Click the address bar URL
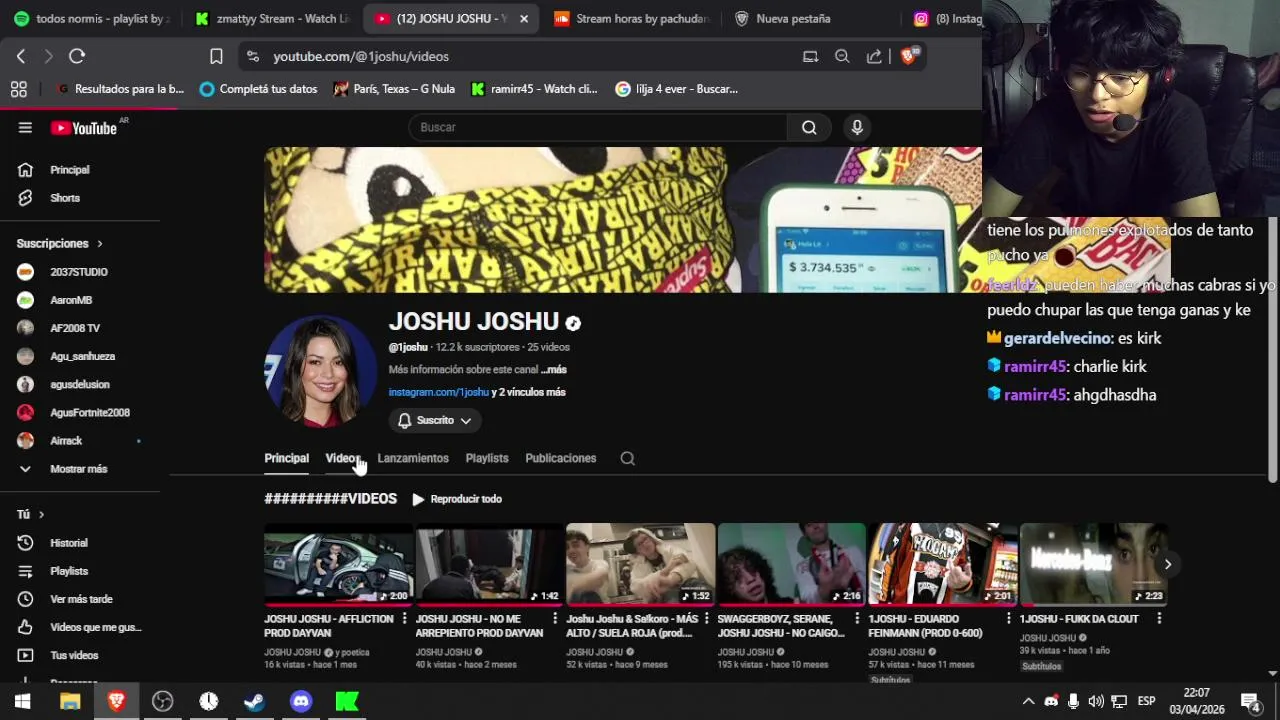 [361, 57]
